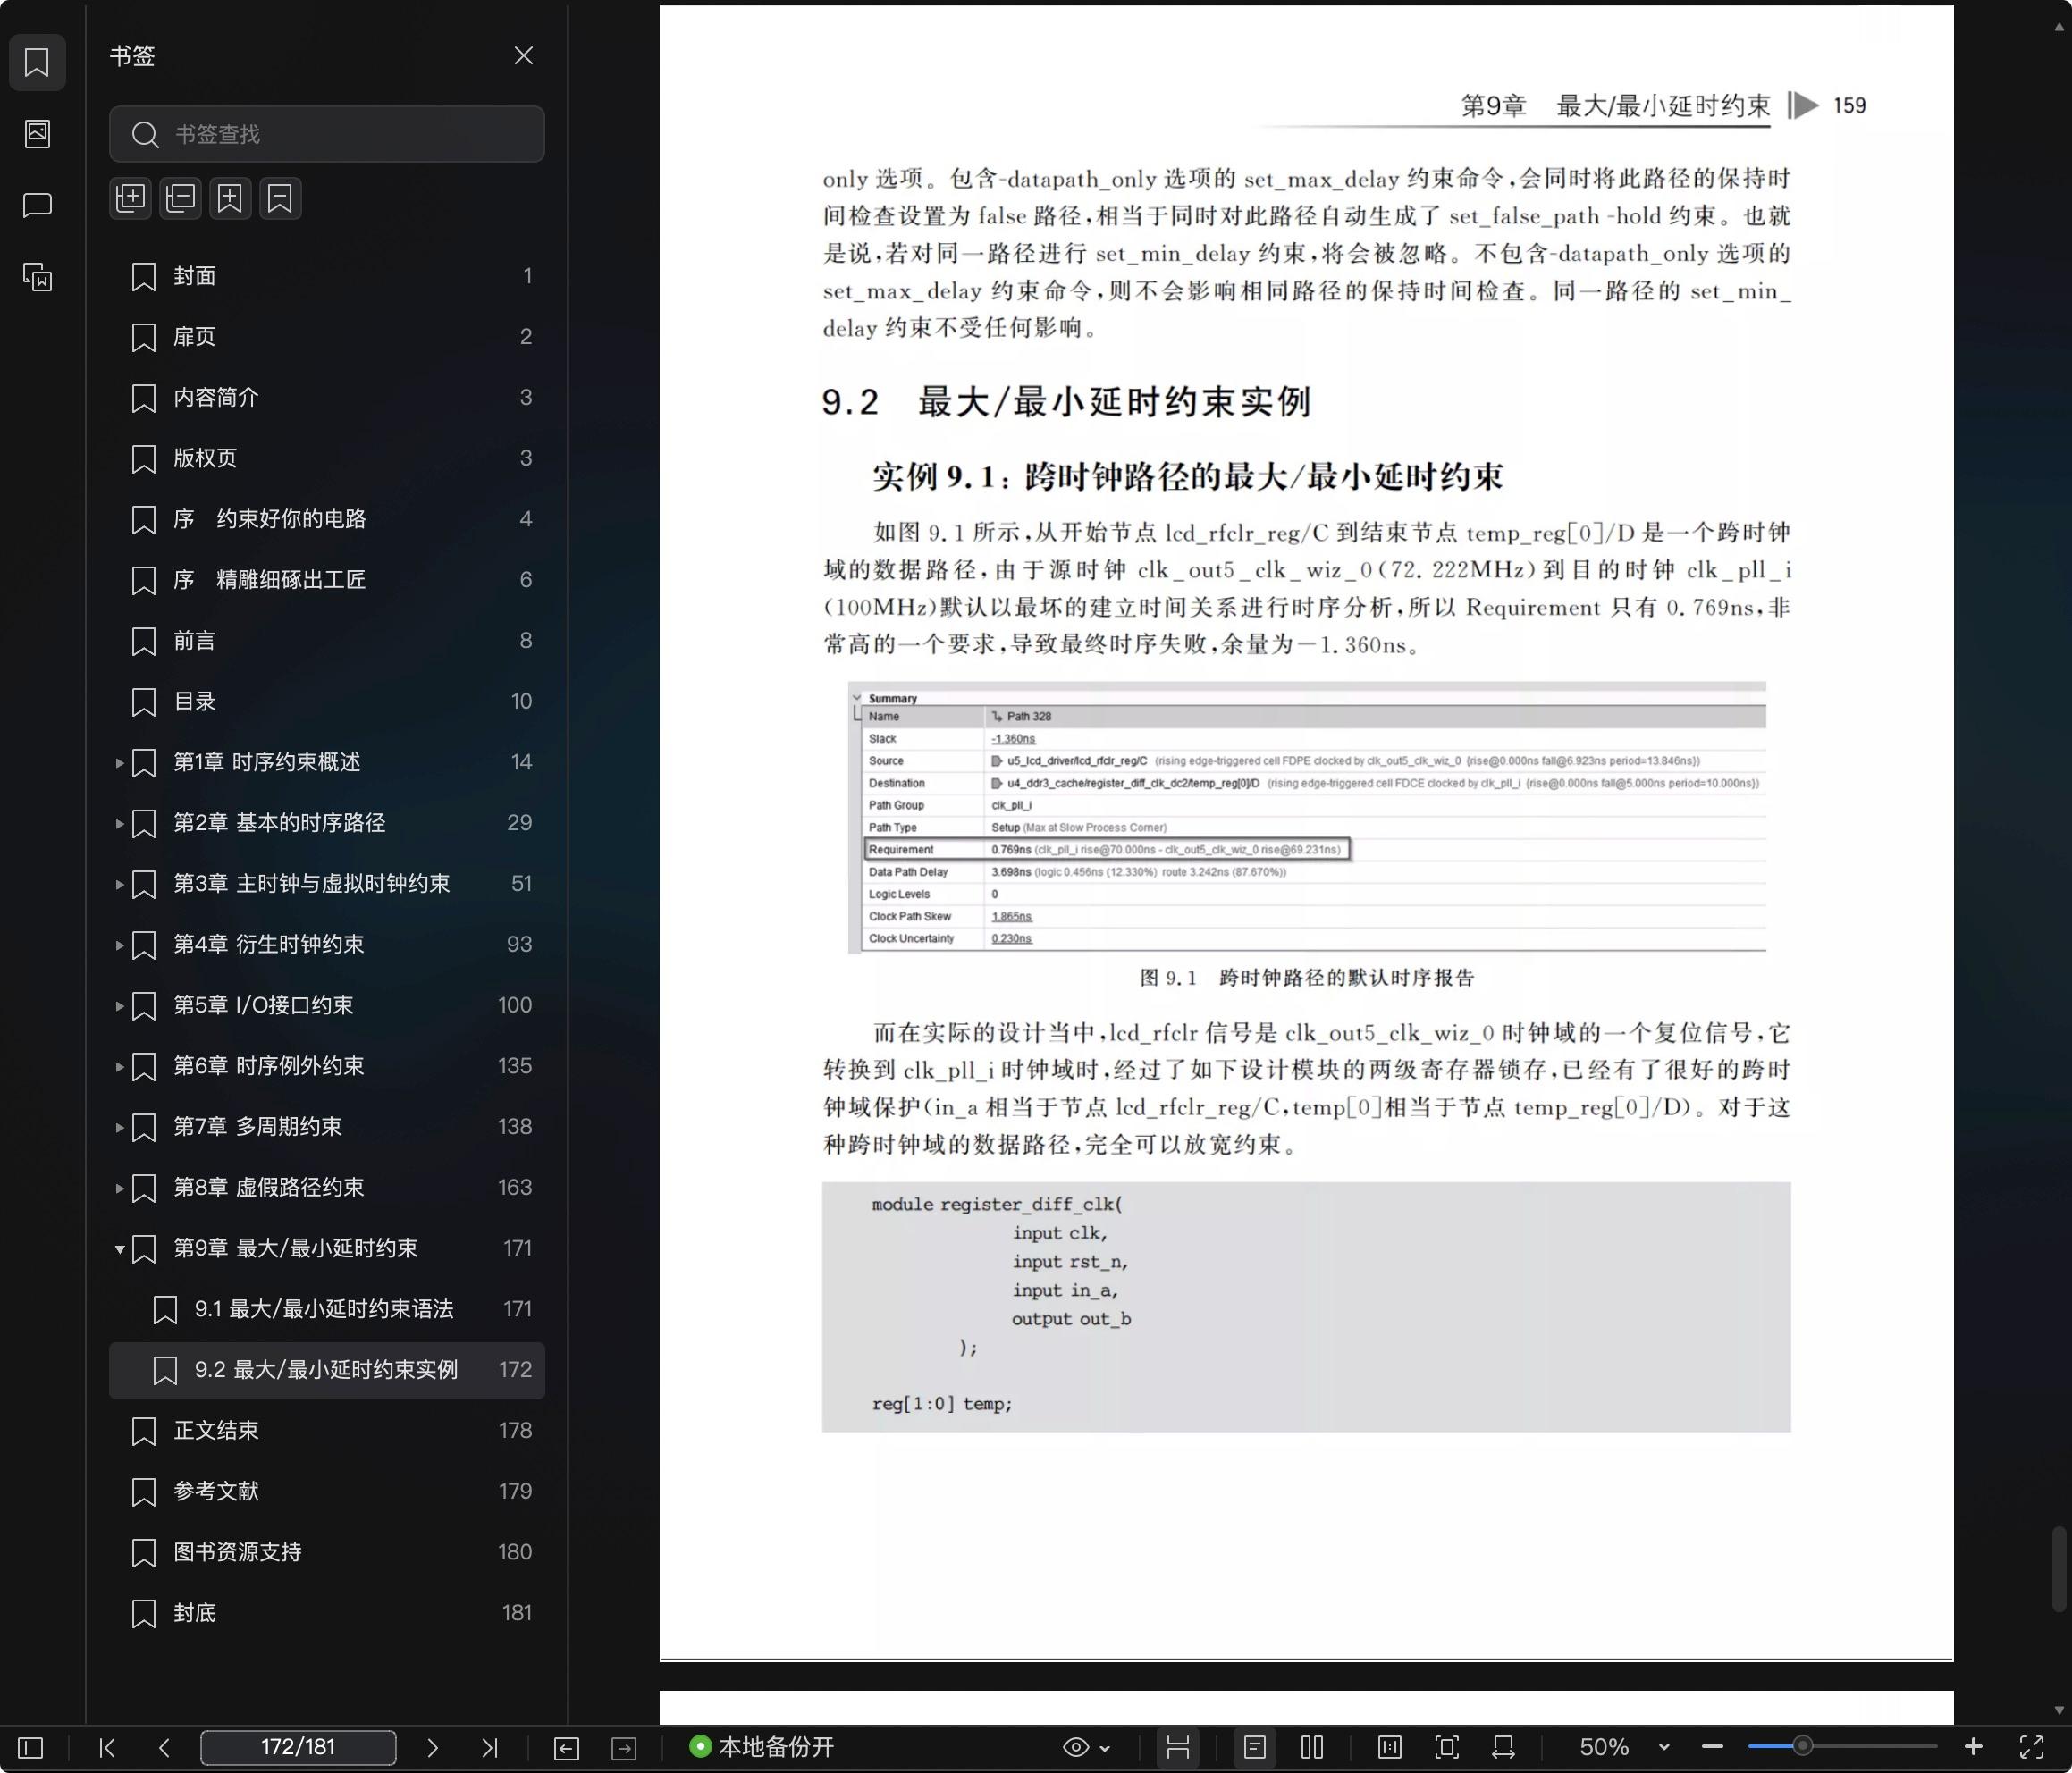Click the zoom out minus button

coord(1712,1748)
